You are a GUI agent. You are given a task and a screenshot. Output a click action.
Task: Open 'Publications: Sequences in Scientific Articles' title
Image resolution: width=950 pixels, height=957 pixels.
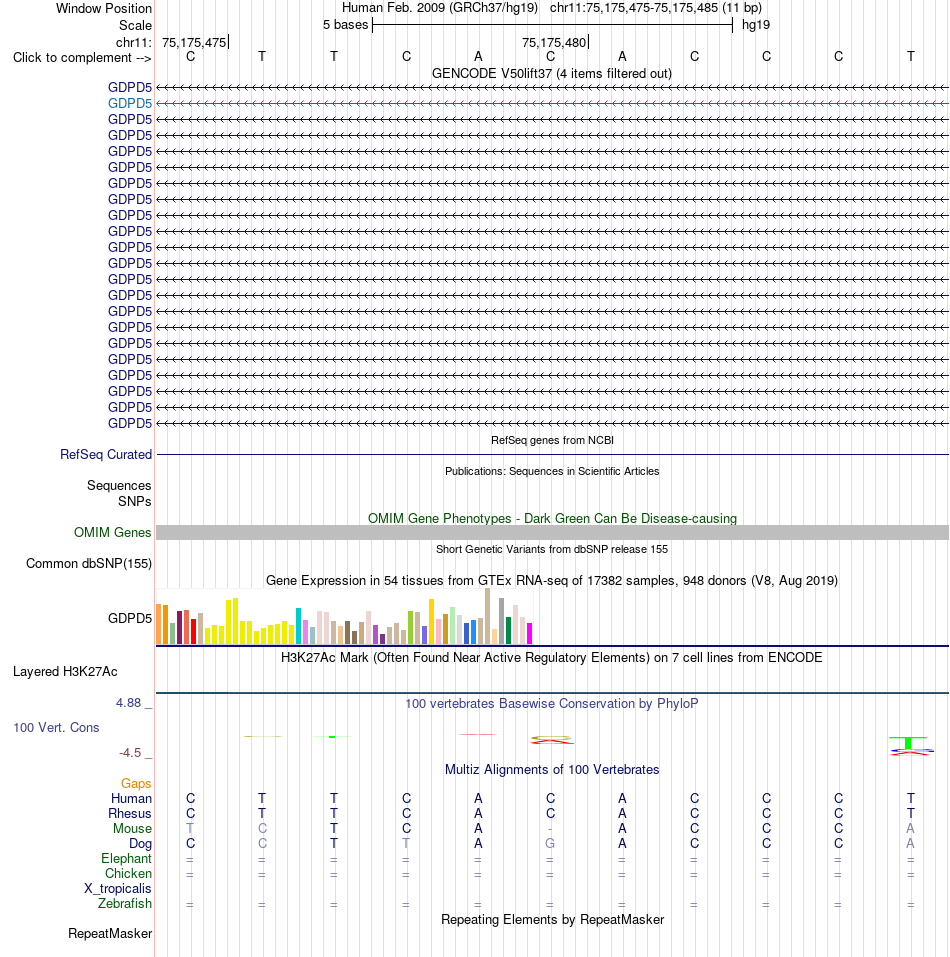click(552, 471)
